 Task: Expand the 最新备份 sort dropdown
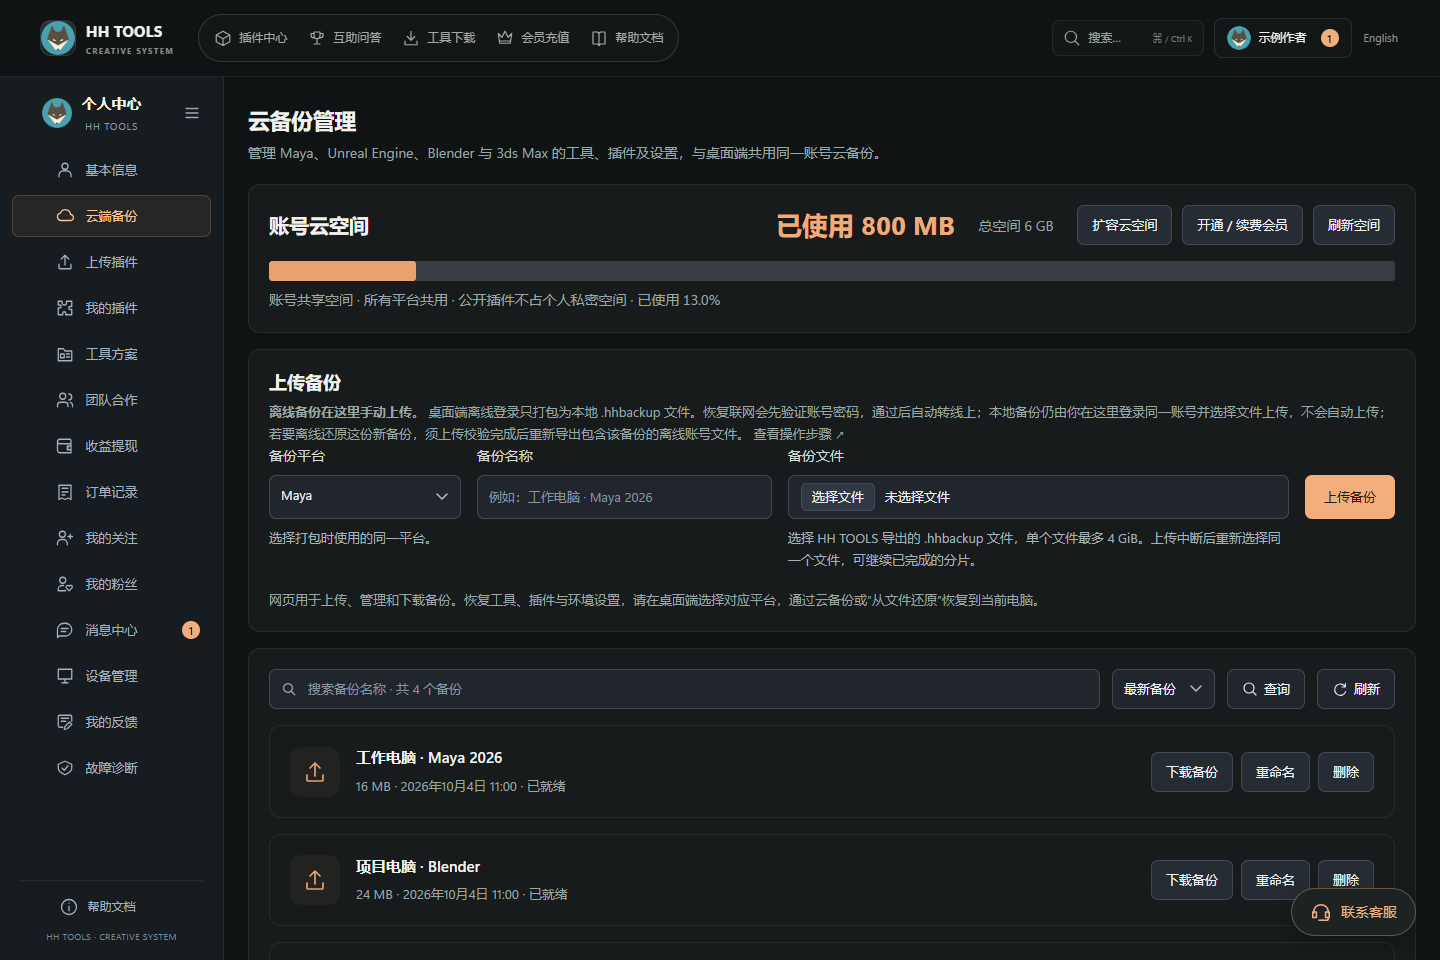point(1163,689)
